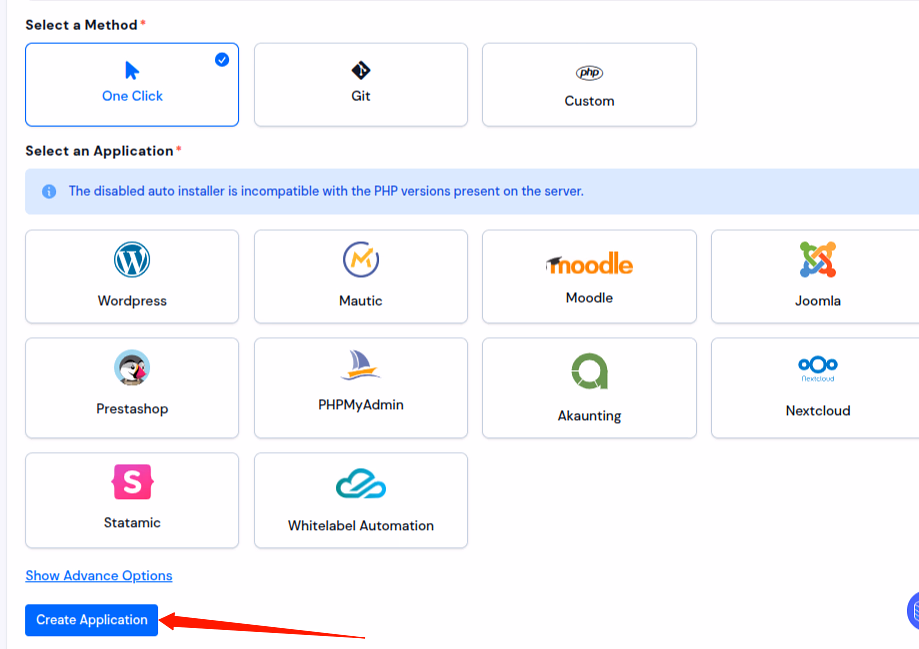
Task: Select the Statamic label text
Action: point(132,522)
